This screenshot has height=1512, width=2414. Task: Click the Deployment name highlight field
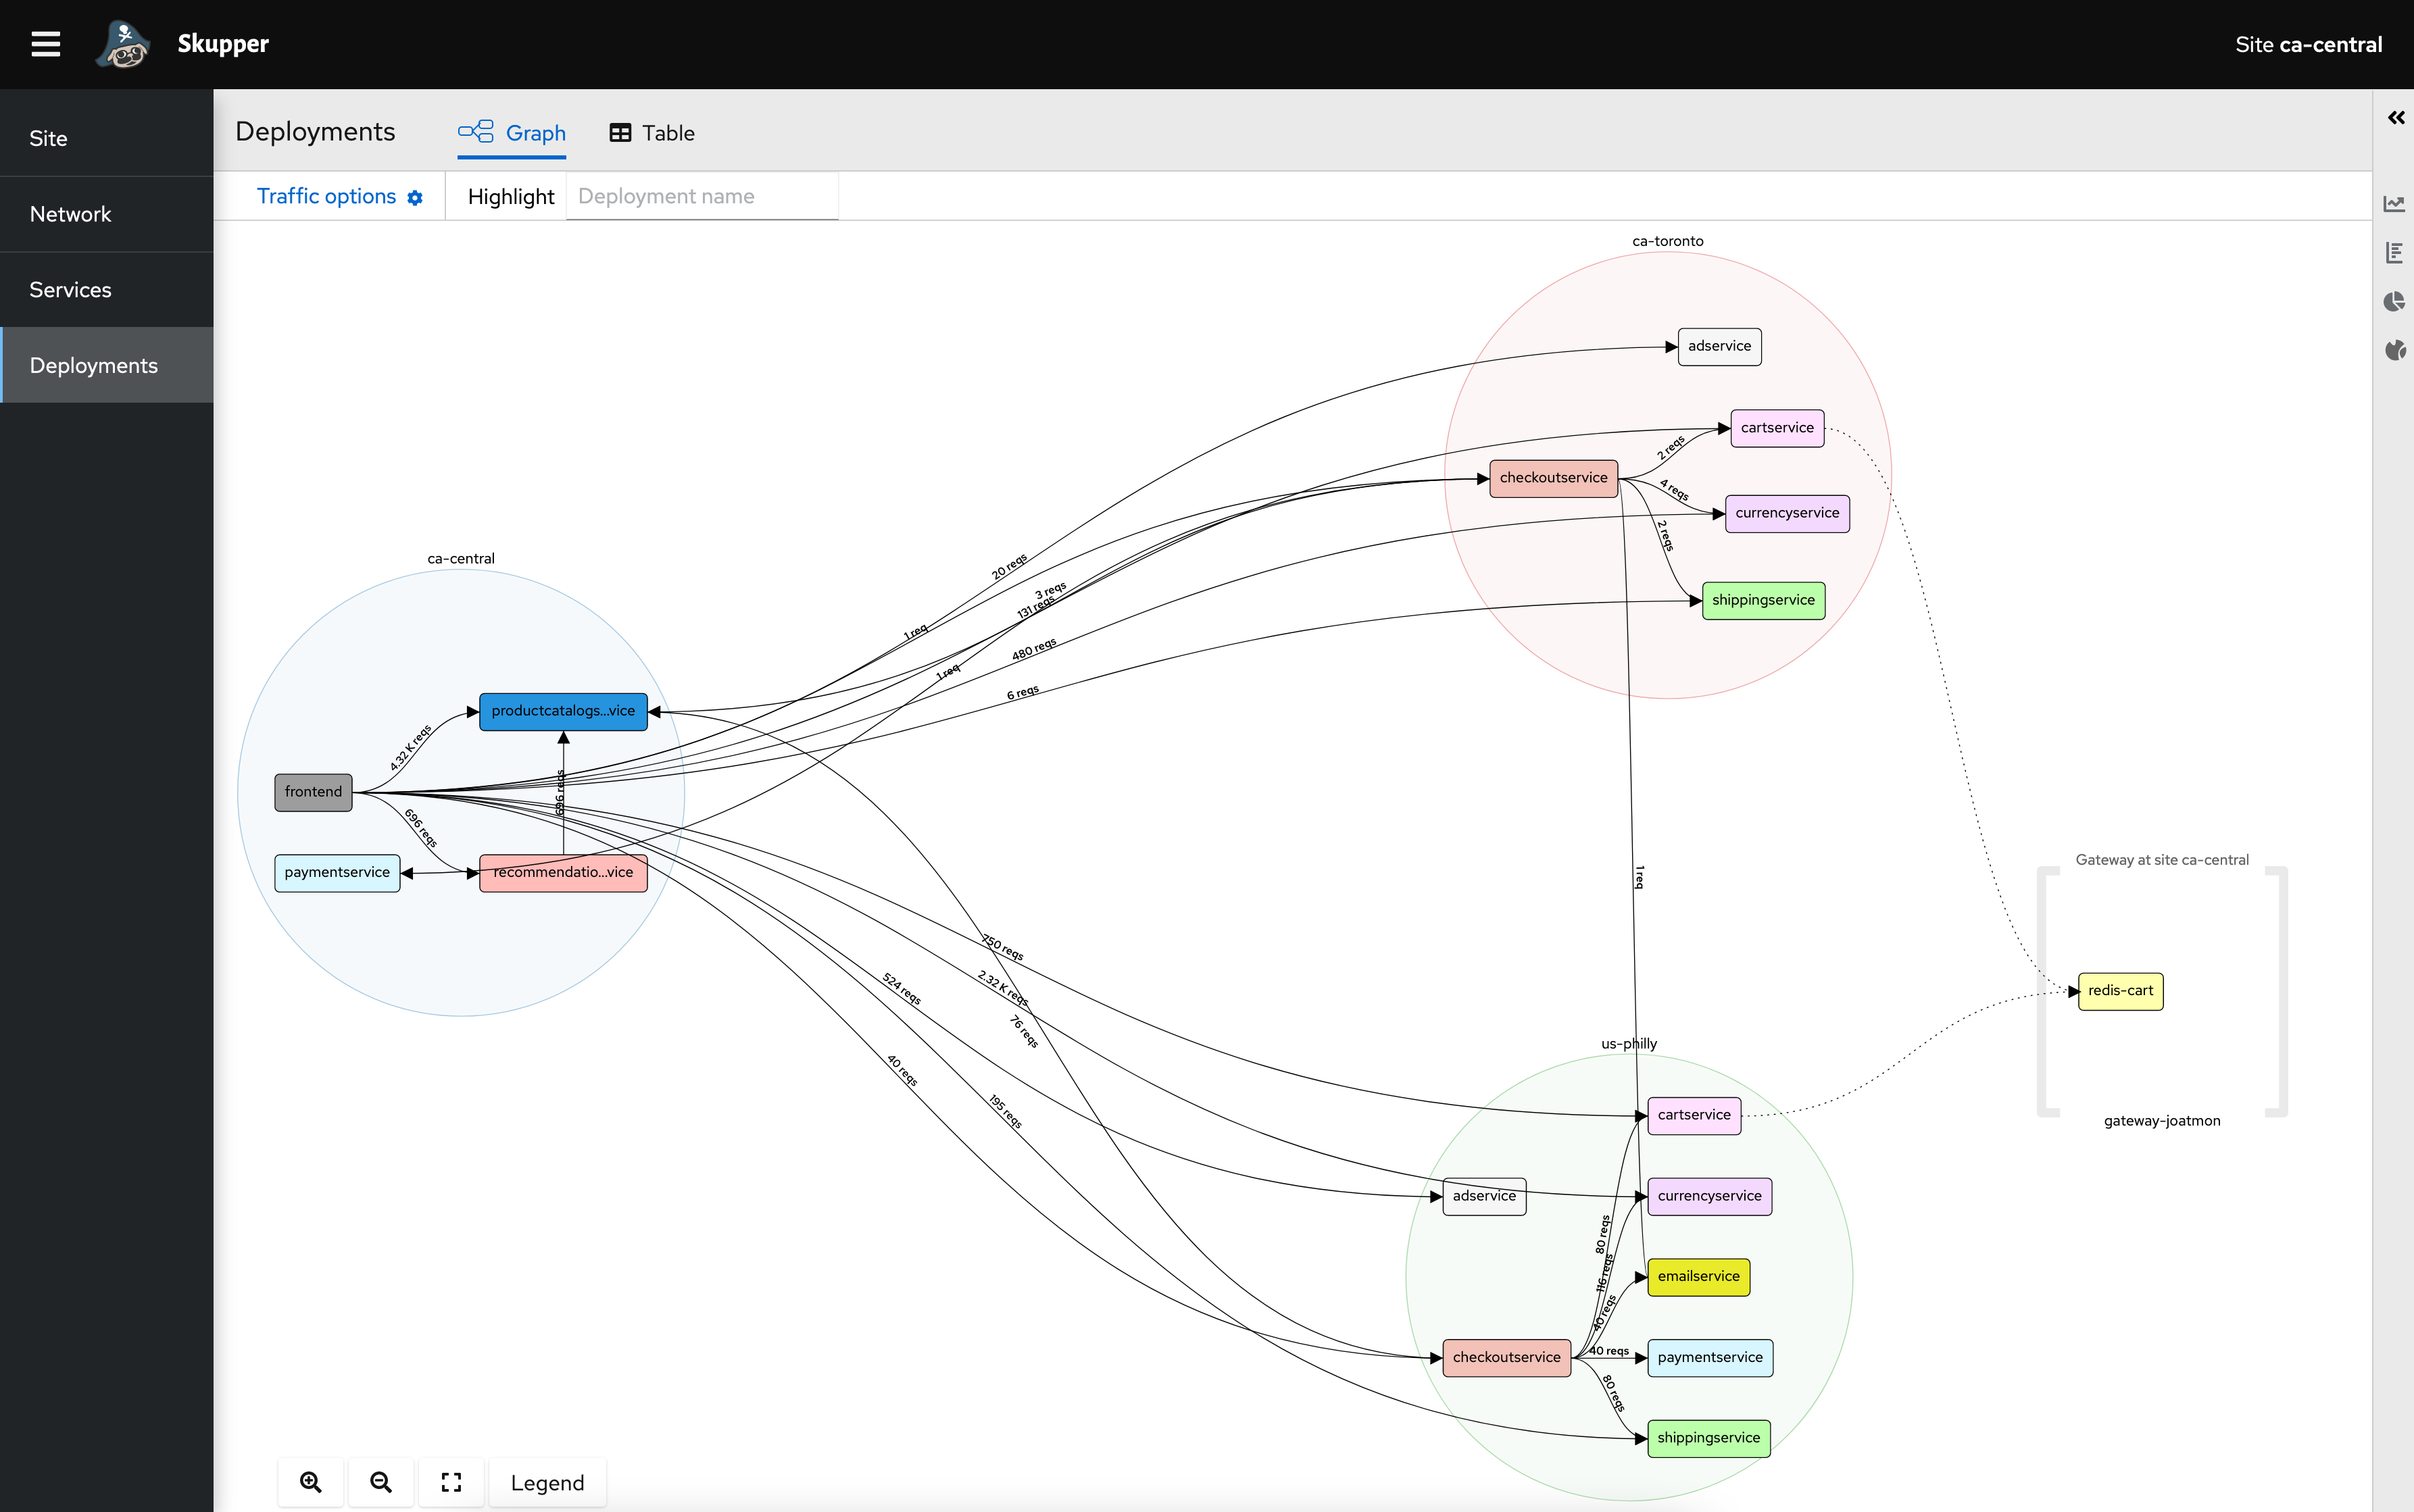tap(702, 197)
